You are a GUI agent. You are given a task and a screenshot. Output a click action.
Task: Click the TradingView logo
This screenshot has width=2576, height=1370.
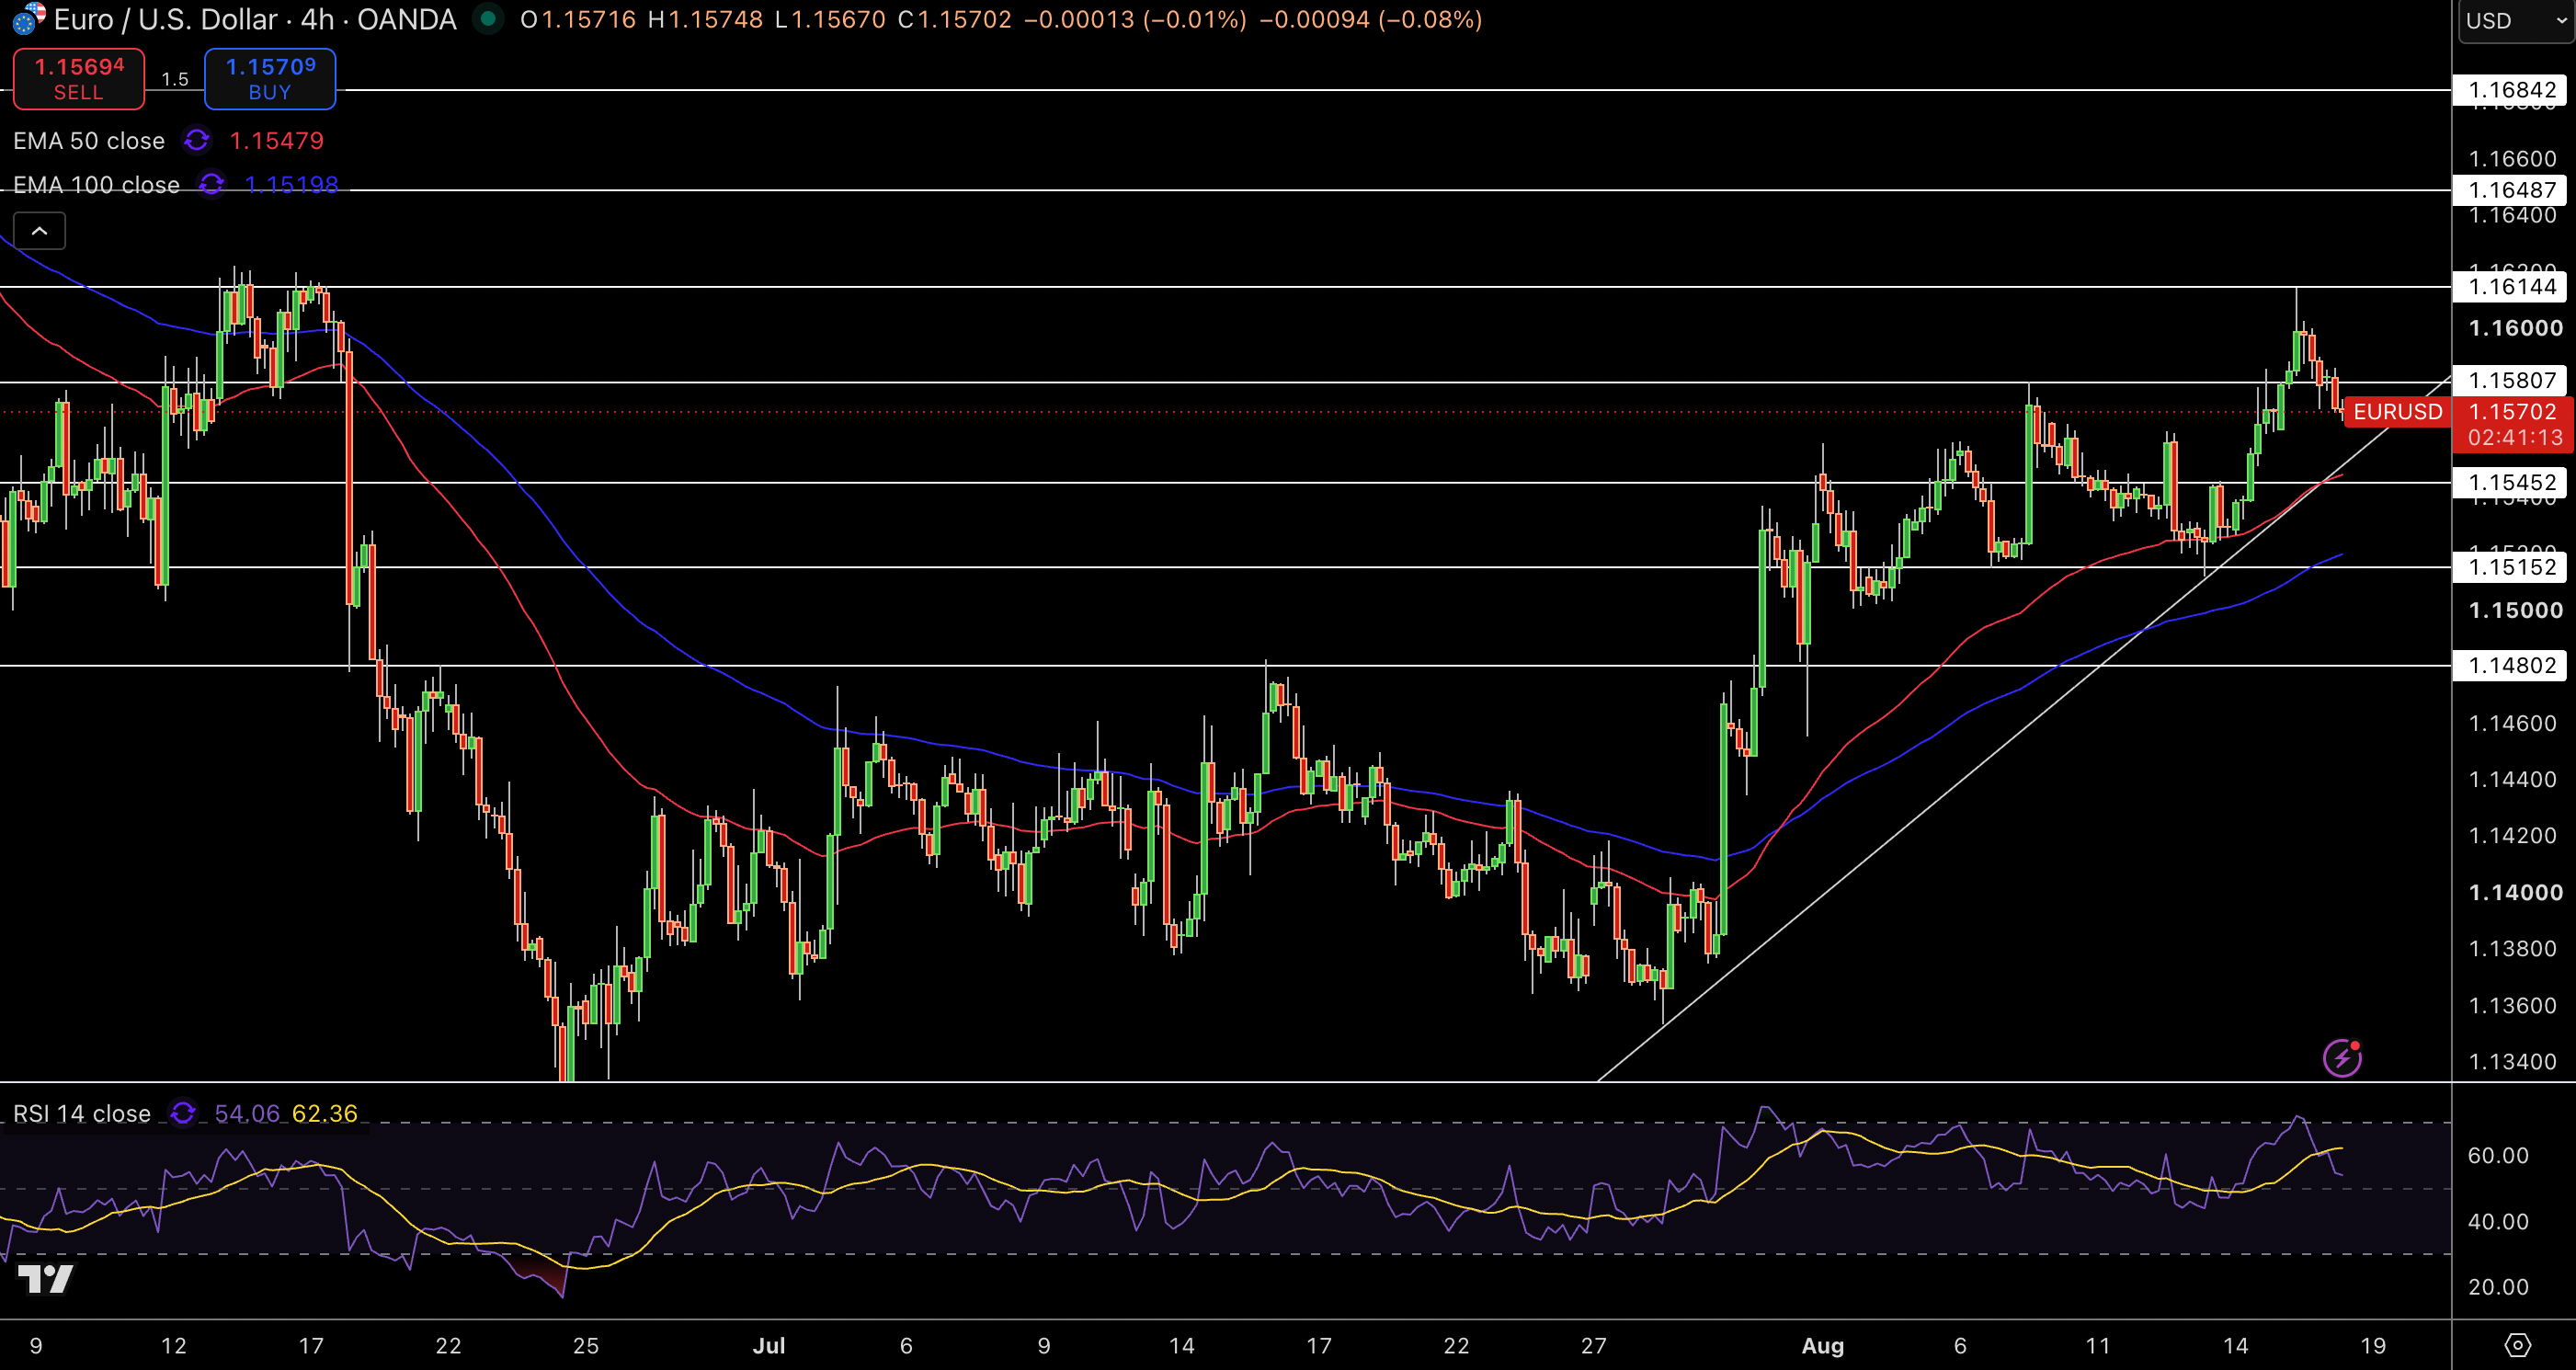[46, 1279]
